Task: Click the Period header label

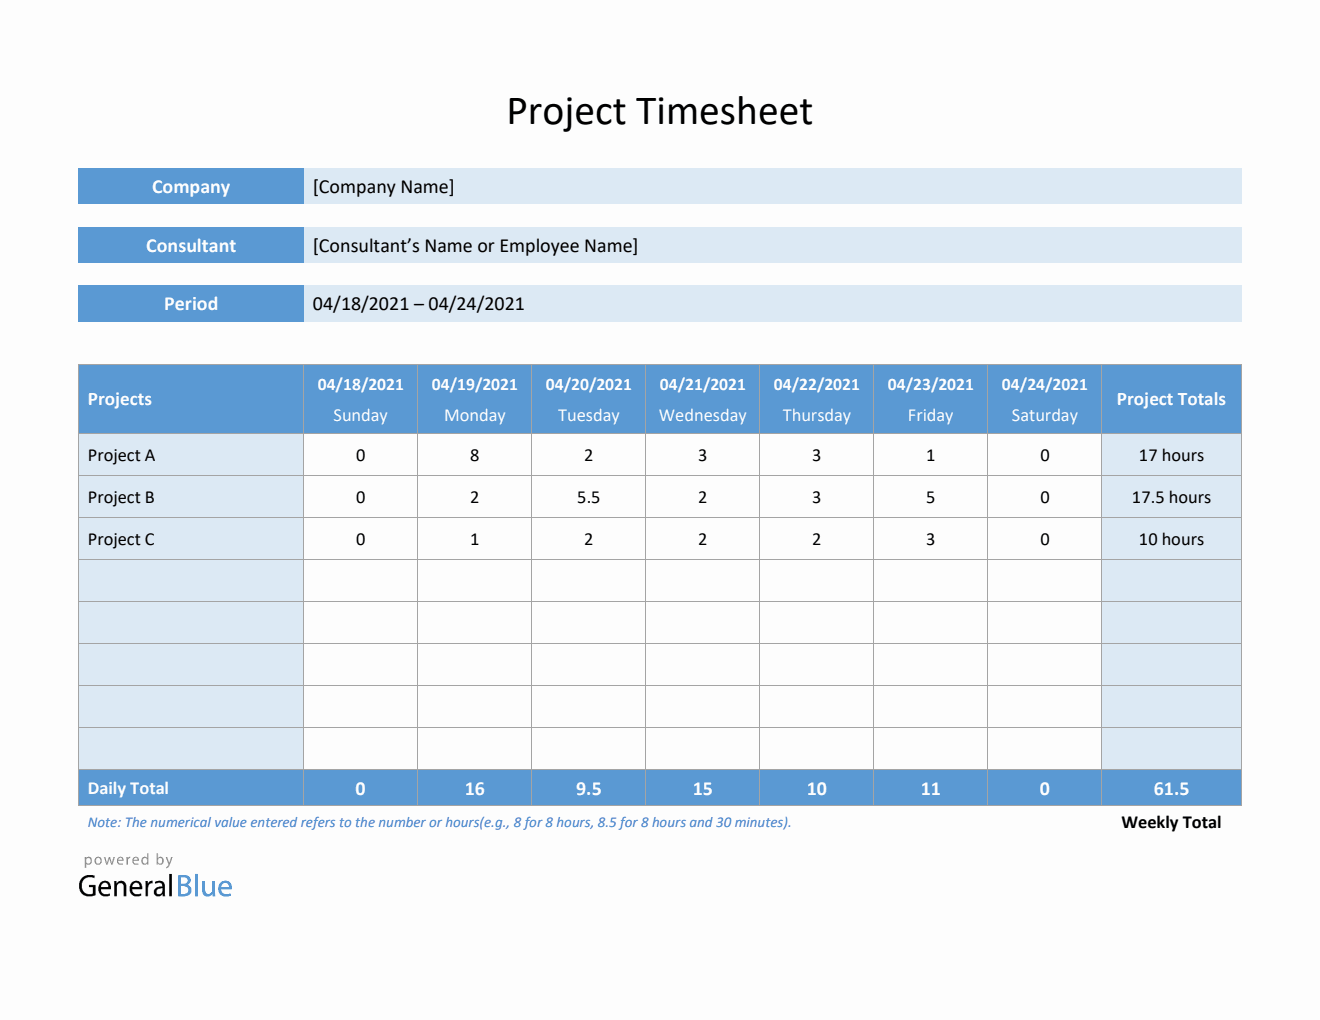Action: tap(190, 303)
